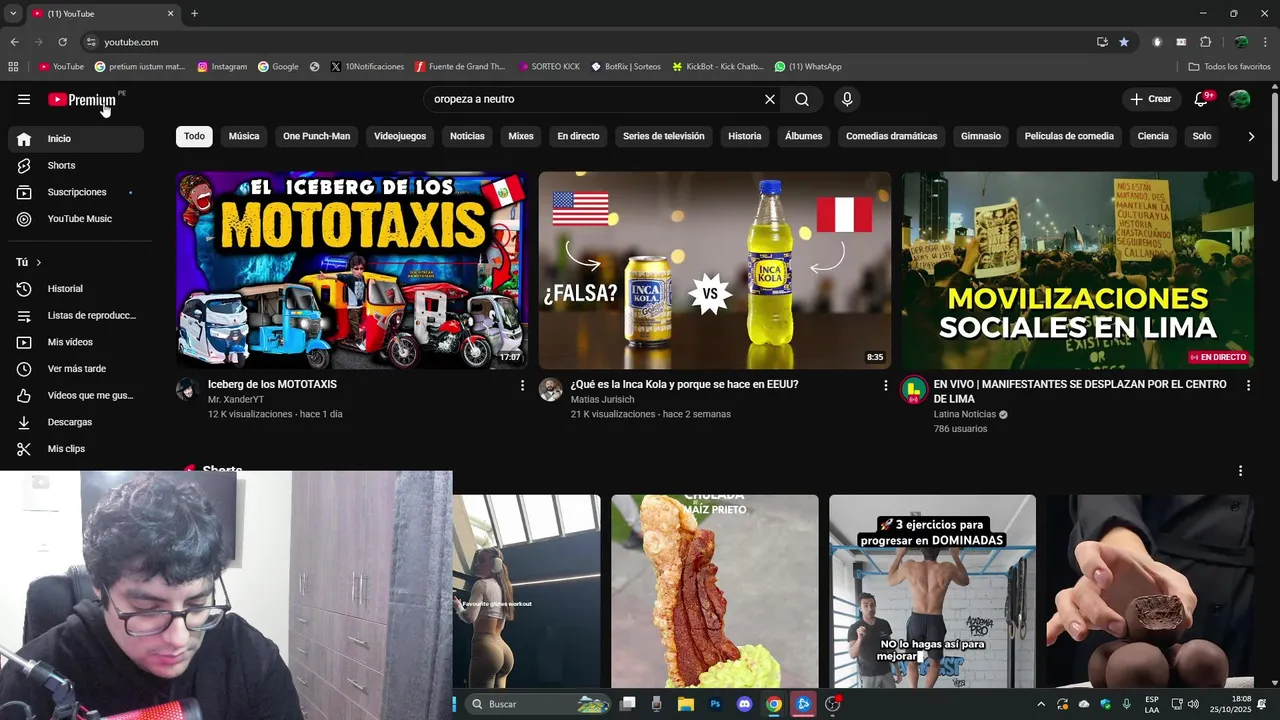The image size is (1280, 720).
Task: Play the Iceberg de los Mototaxis thumbnail
Action: pos(352,270)
